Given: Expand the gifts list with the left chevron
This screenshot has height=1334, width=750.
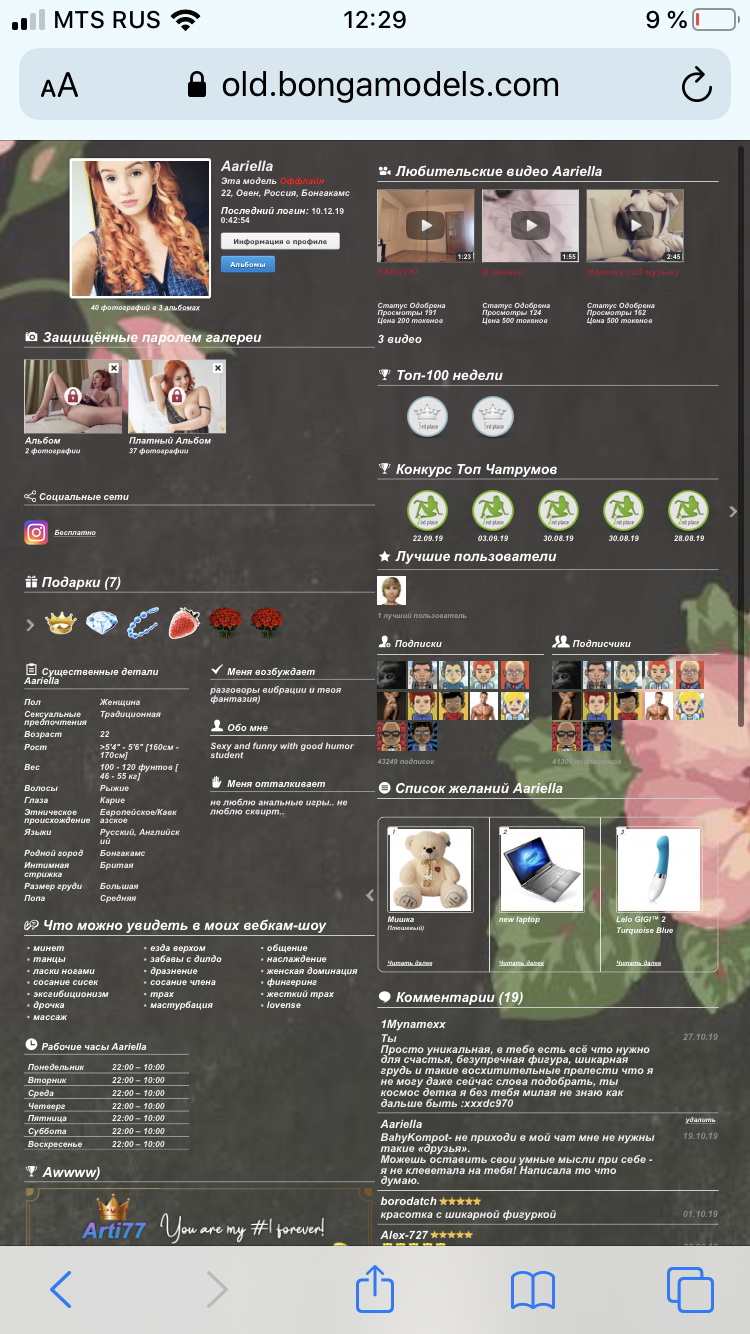Looking at the screenshot, I should click(30, 625).
